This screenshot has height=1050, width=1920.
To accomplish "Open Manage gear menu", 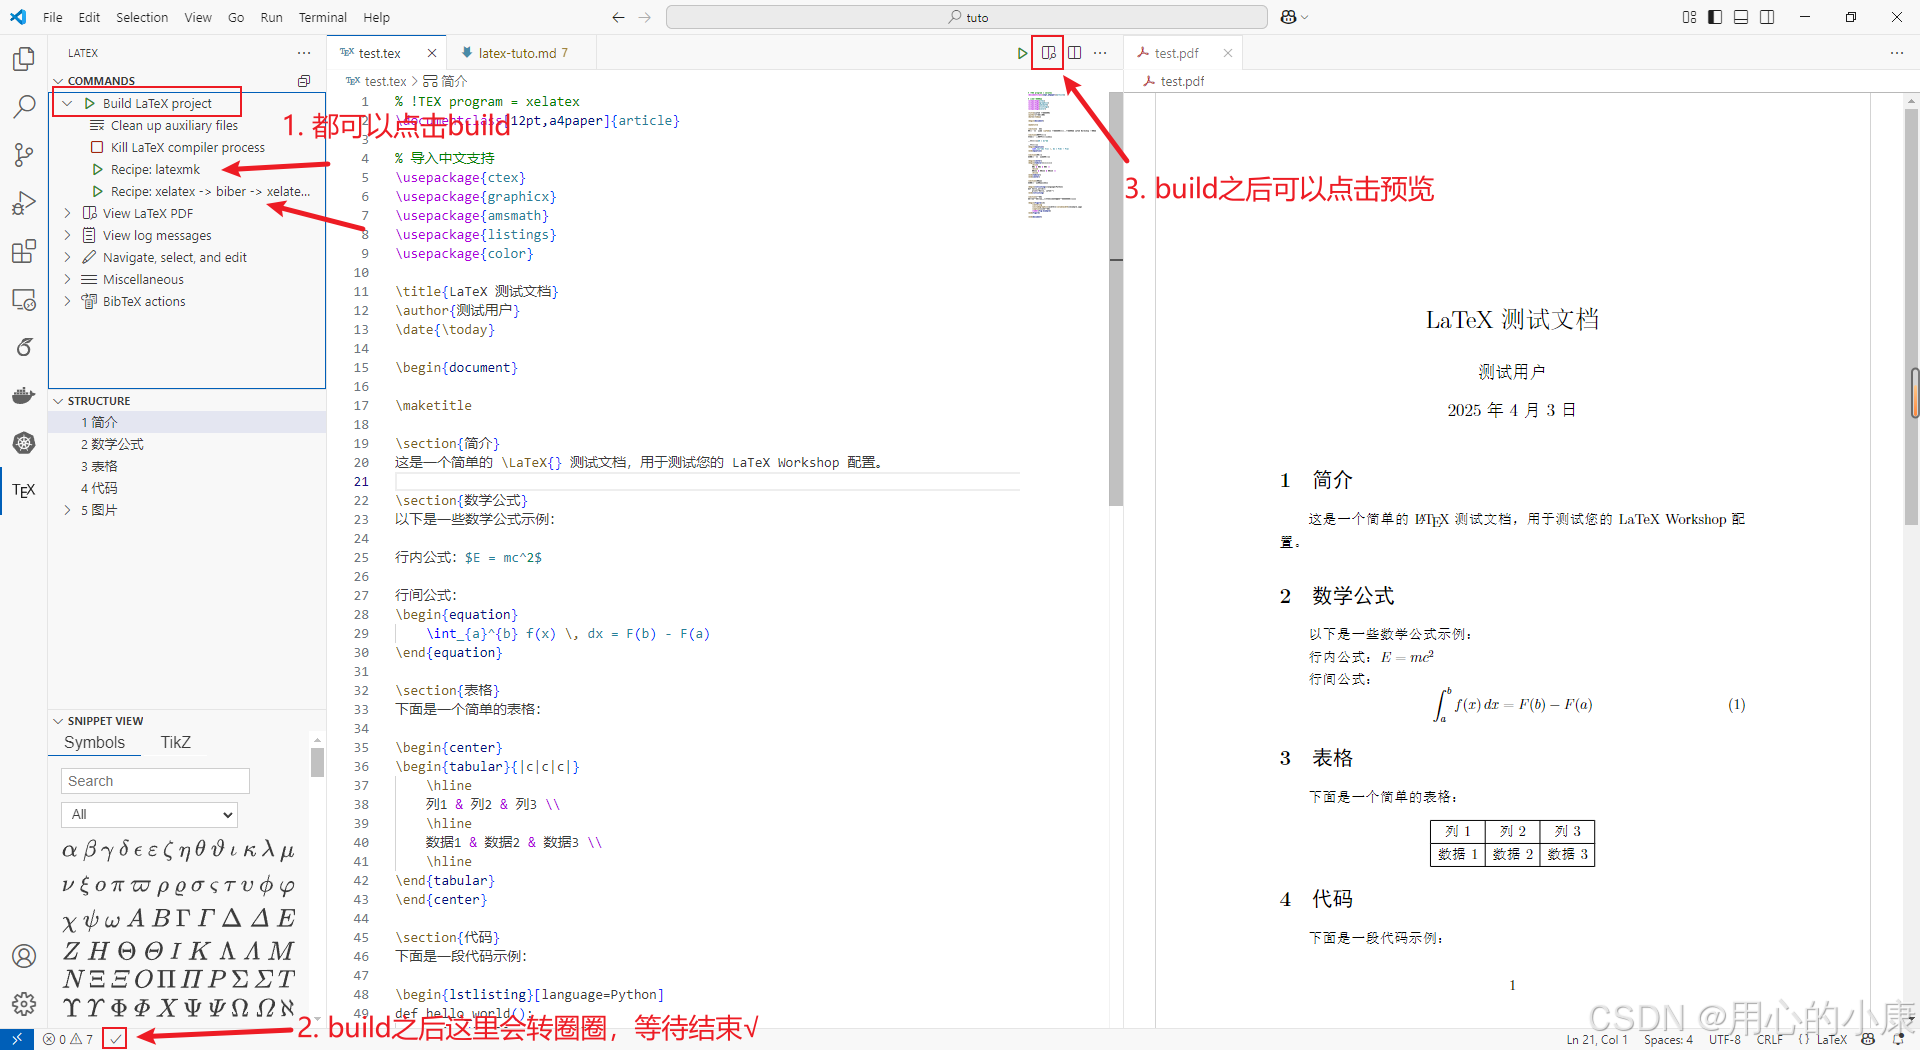I will coord(24,1003).
